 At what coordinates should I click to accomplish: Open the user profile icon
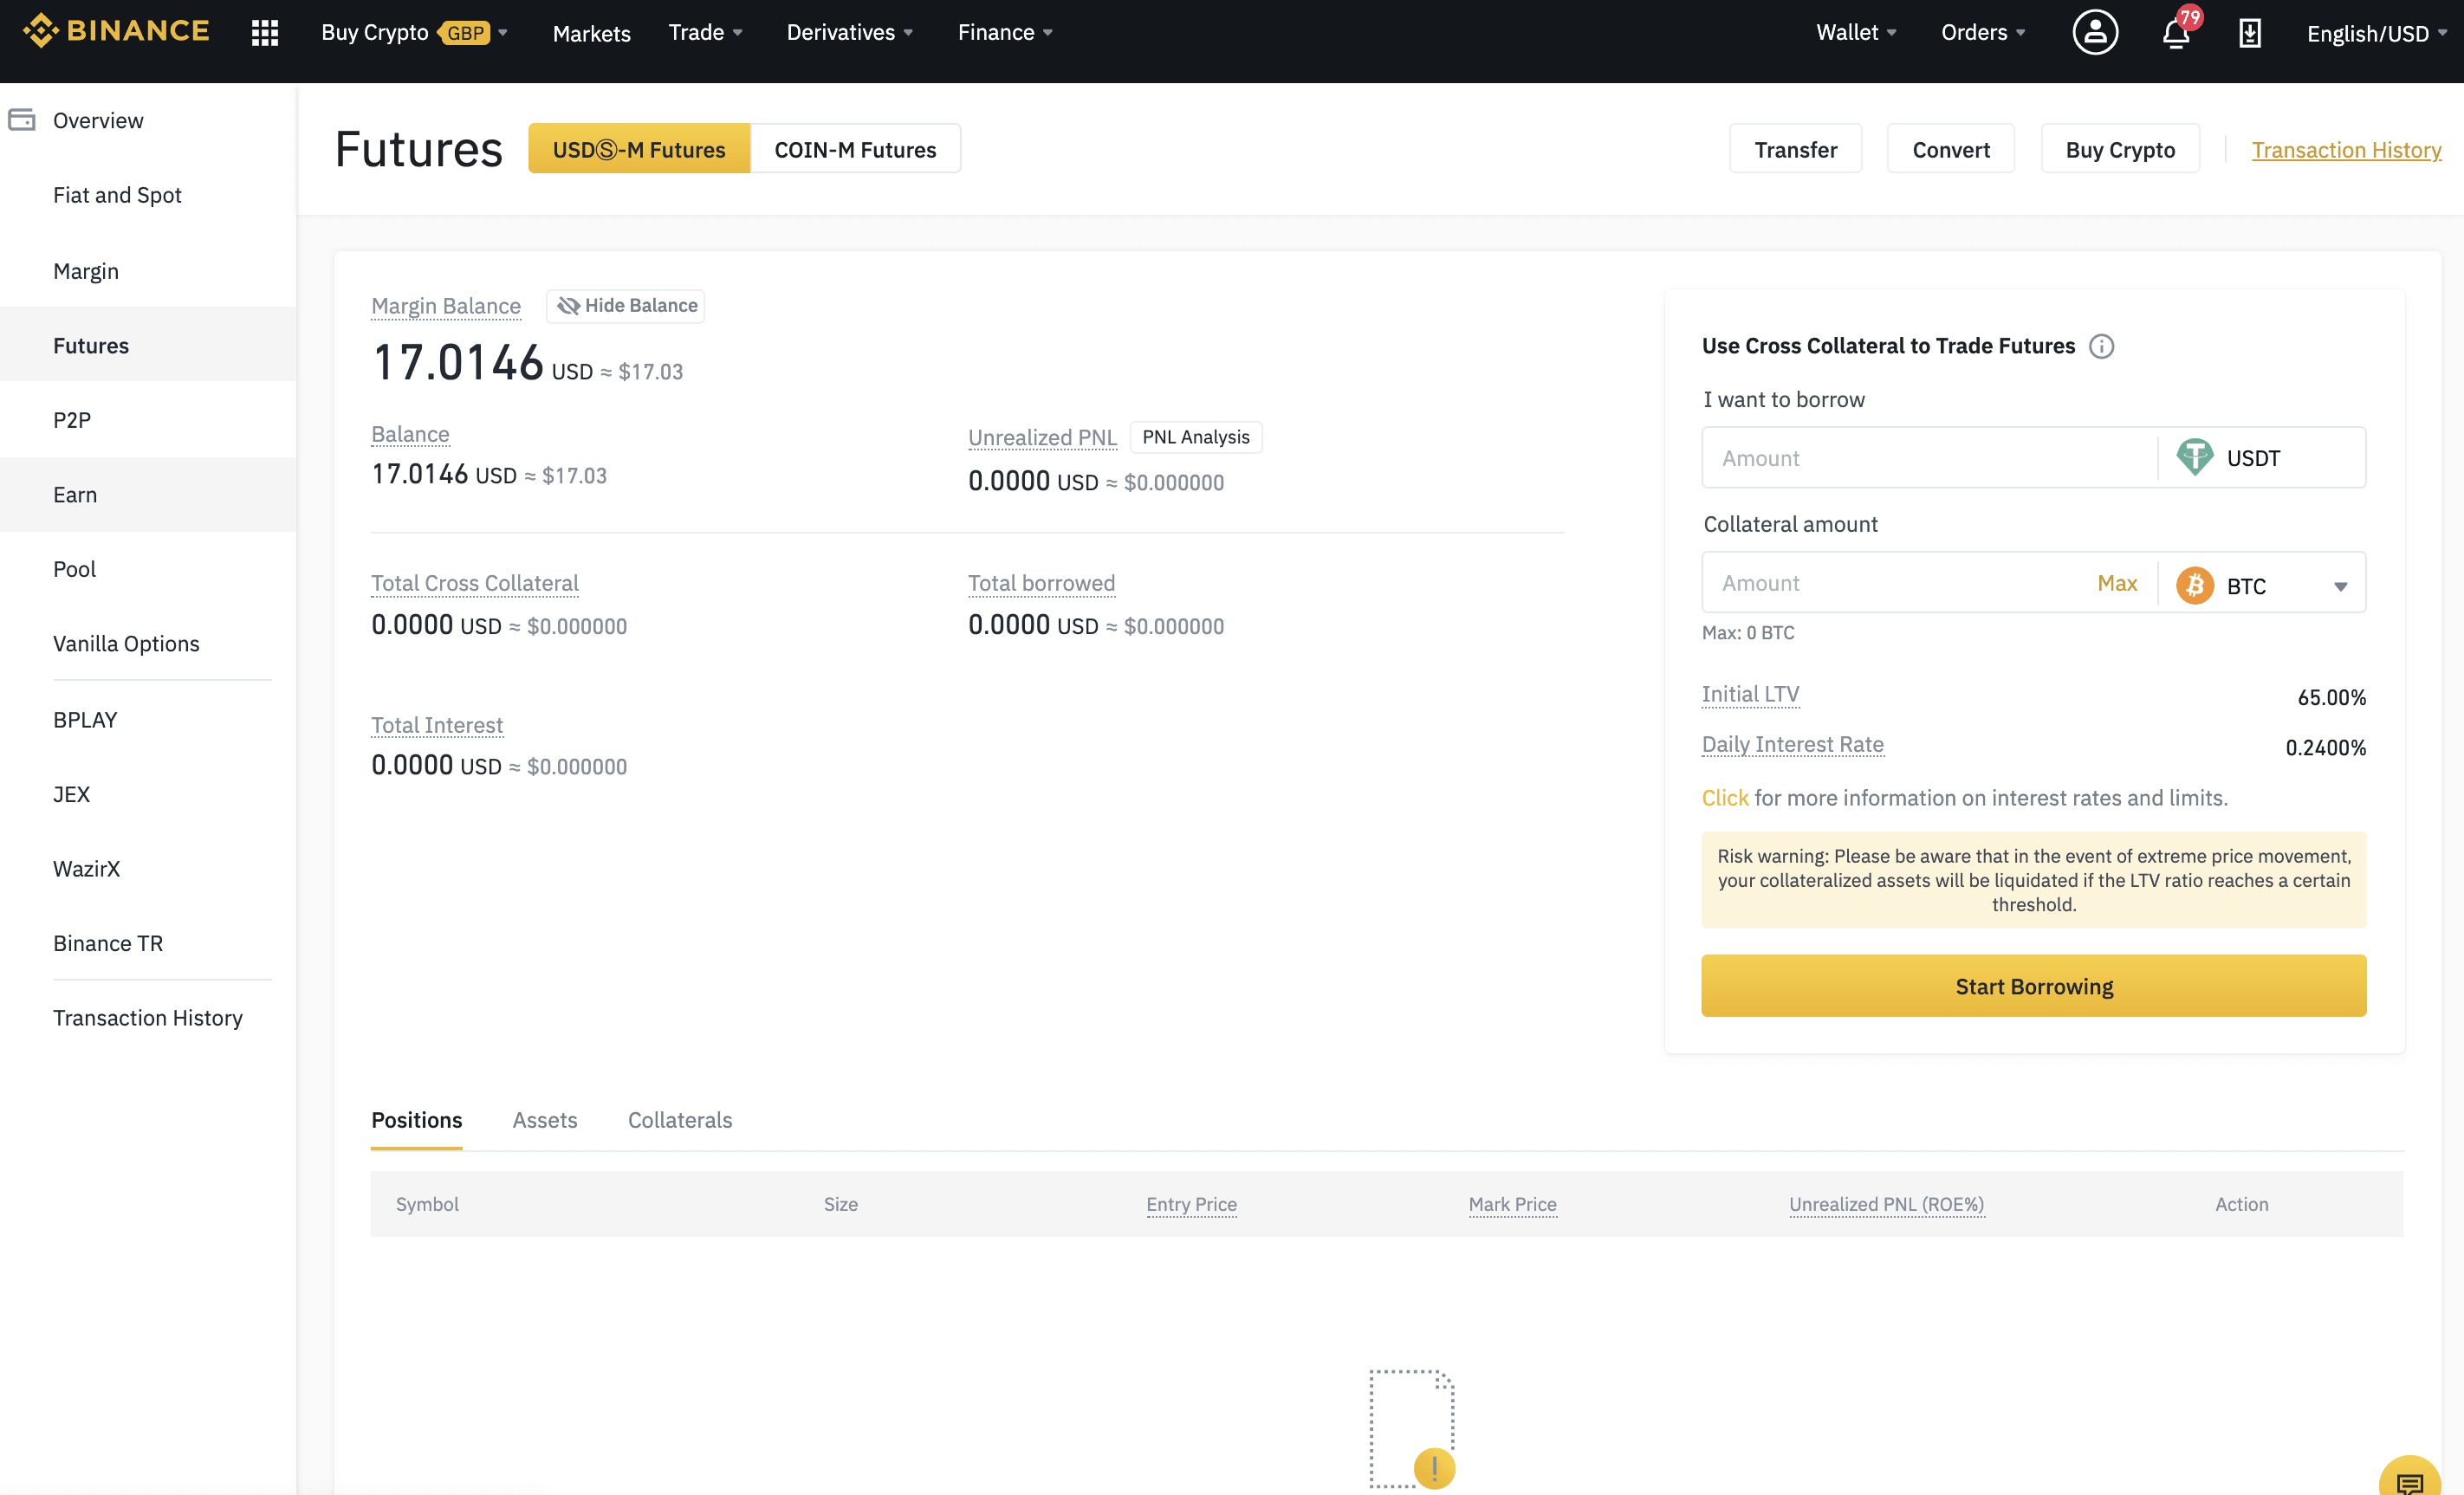click(2094, 33)
